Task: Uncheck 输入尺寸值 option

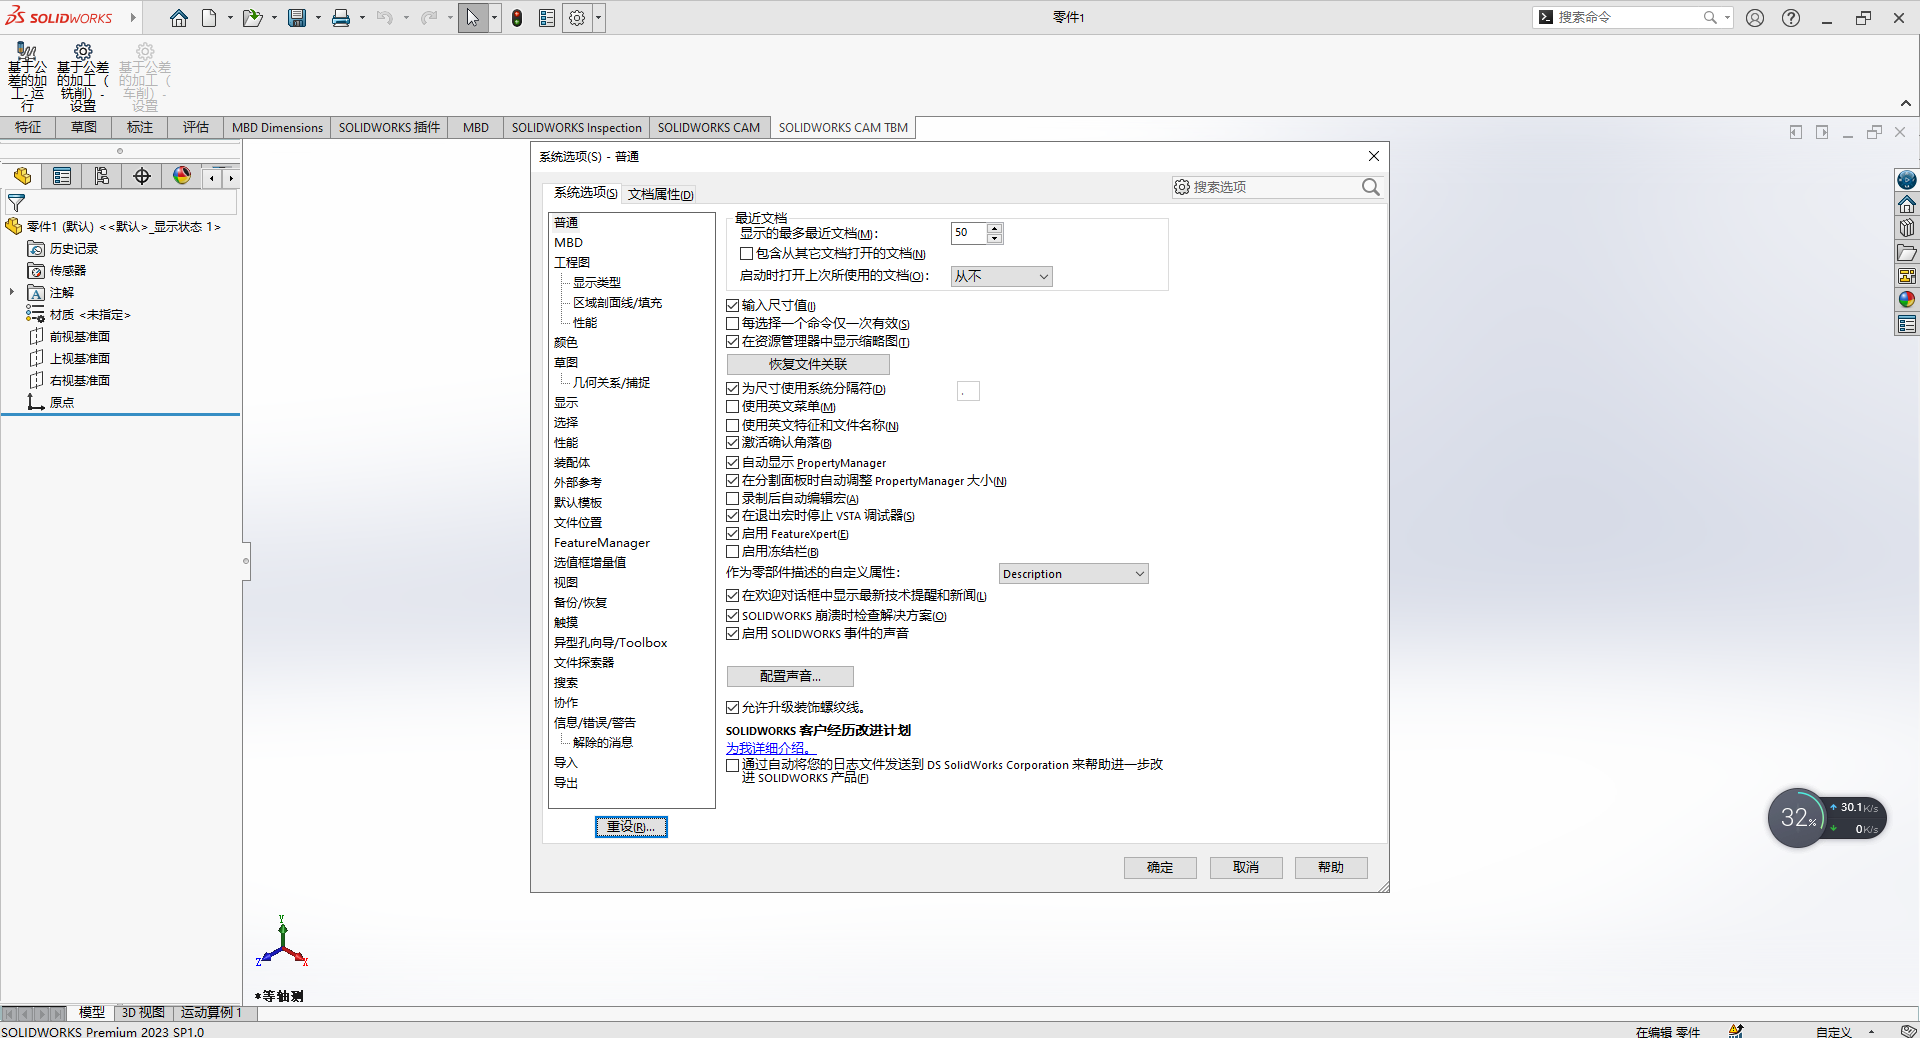Action: pyautogui.click(x=732, y=305)
